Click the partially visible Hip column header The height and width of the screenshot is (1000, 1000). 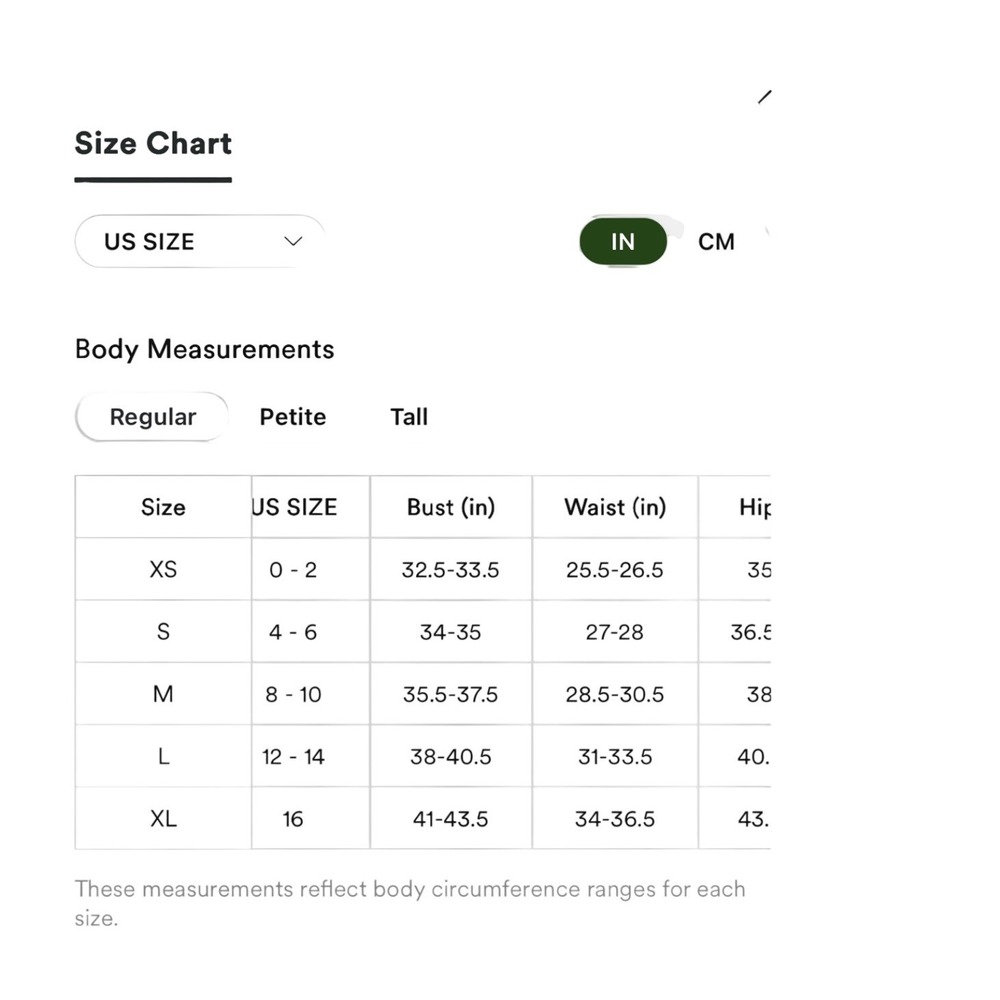click(755, 507)
